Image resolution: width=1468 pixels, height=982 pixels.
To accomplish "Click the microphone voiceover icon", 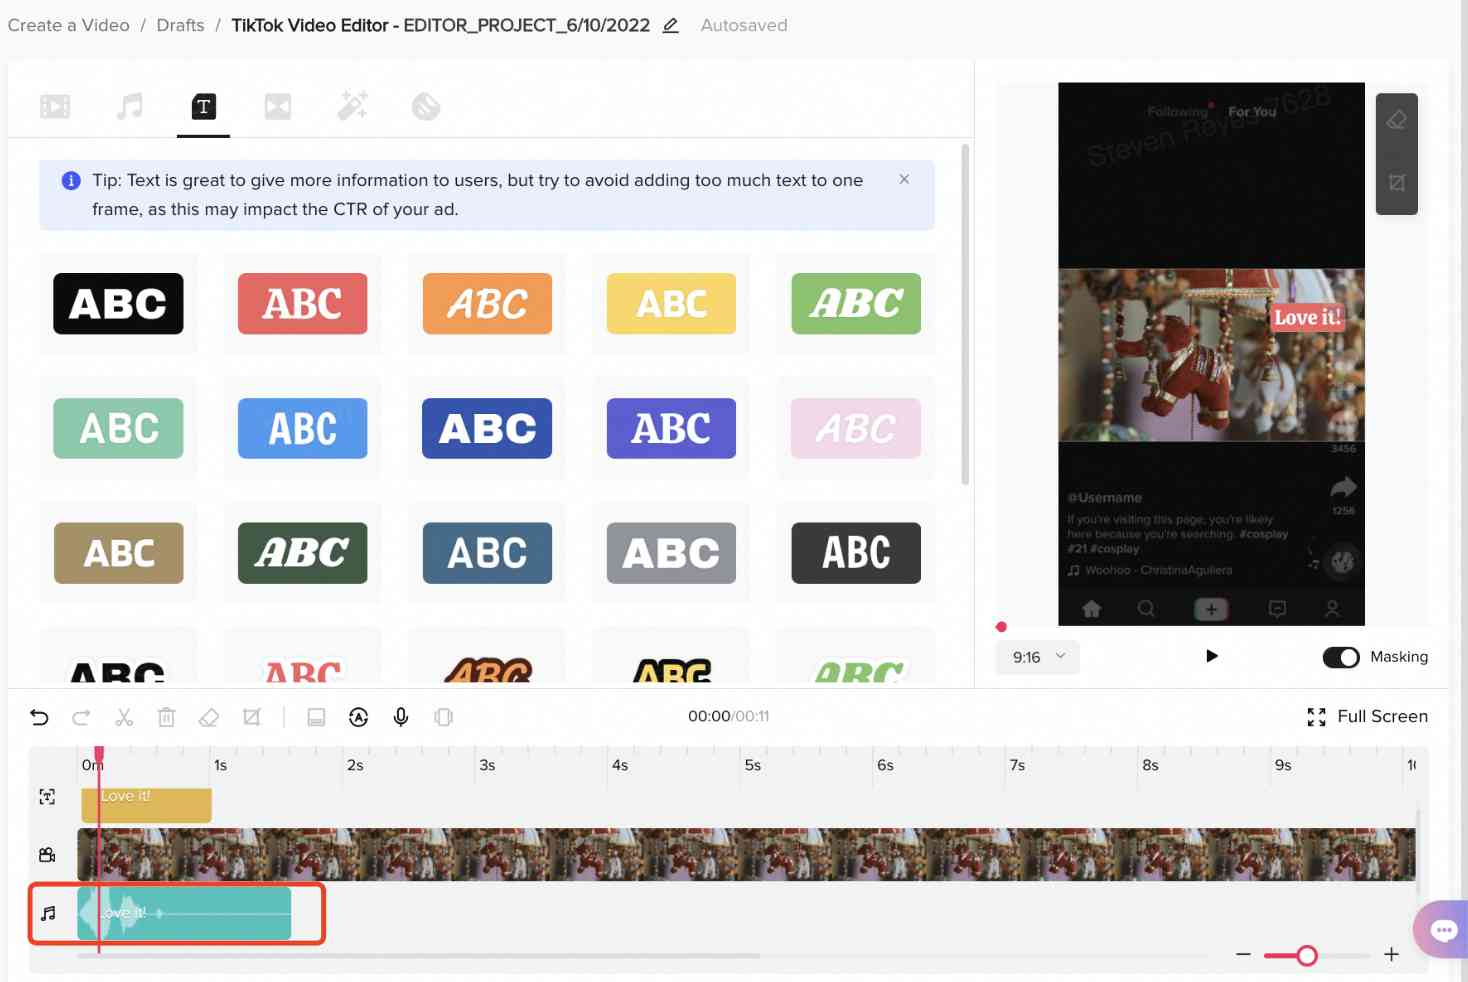I will point(401,717).
